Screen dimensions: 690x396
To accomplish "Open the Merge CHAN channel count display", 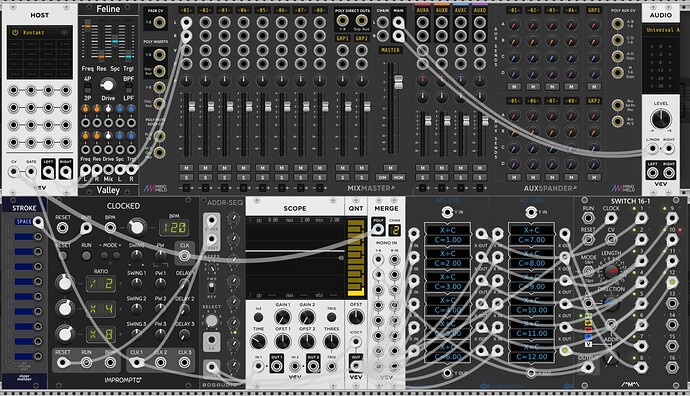I will coord(395,230).
